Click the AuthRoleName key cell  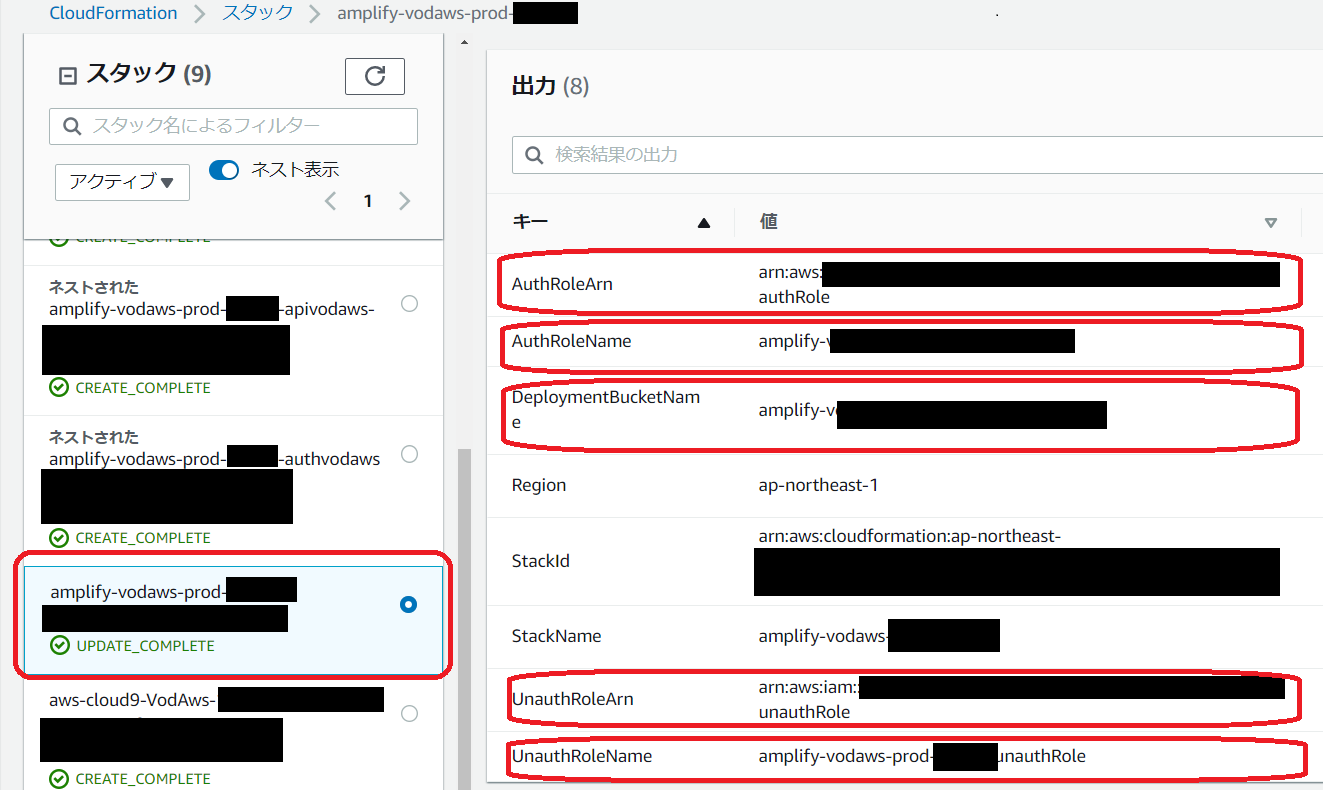click(572, 341)
